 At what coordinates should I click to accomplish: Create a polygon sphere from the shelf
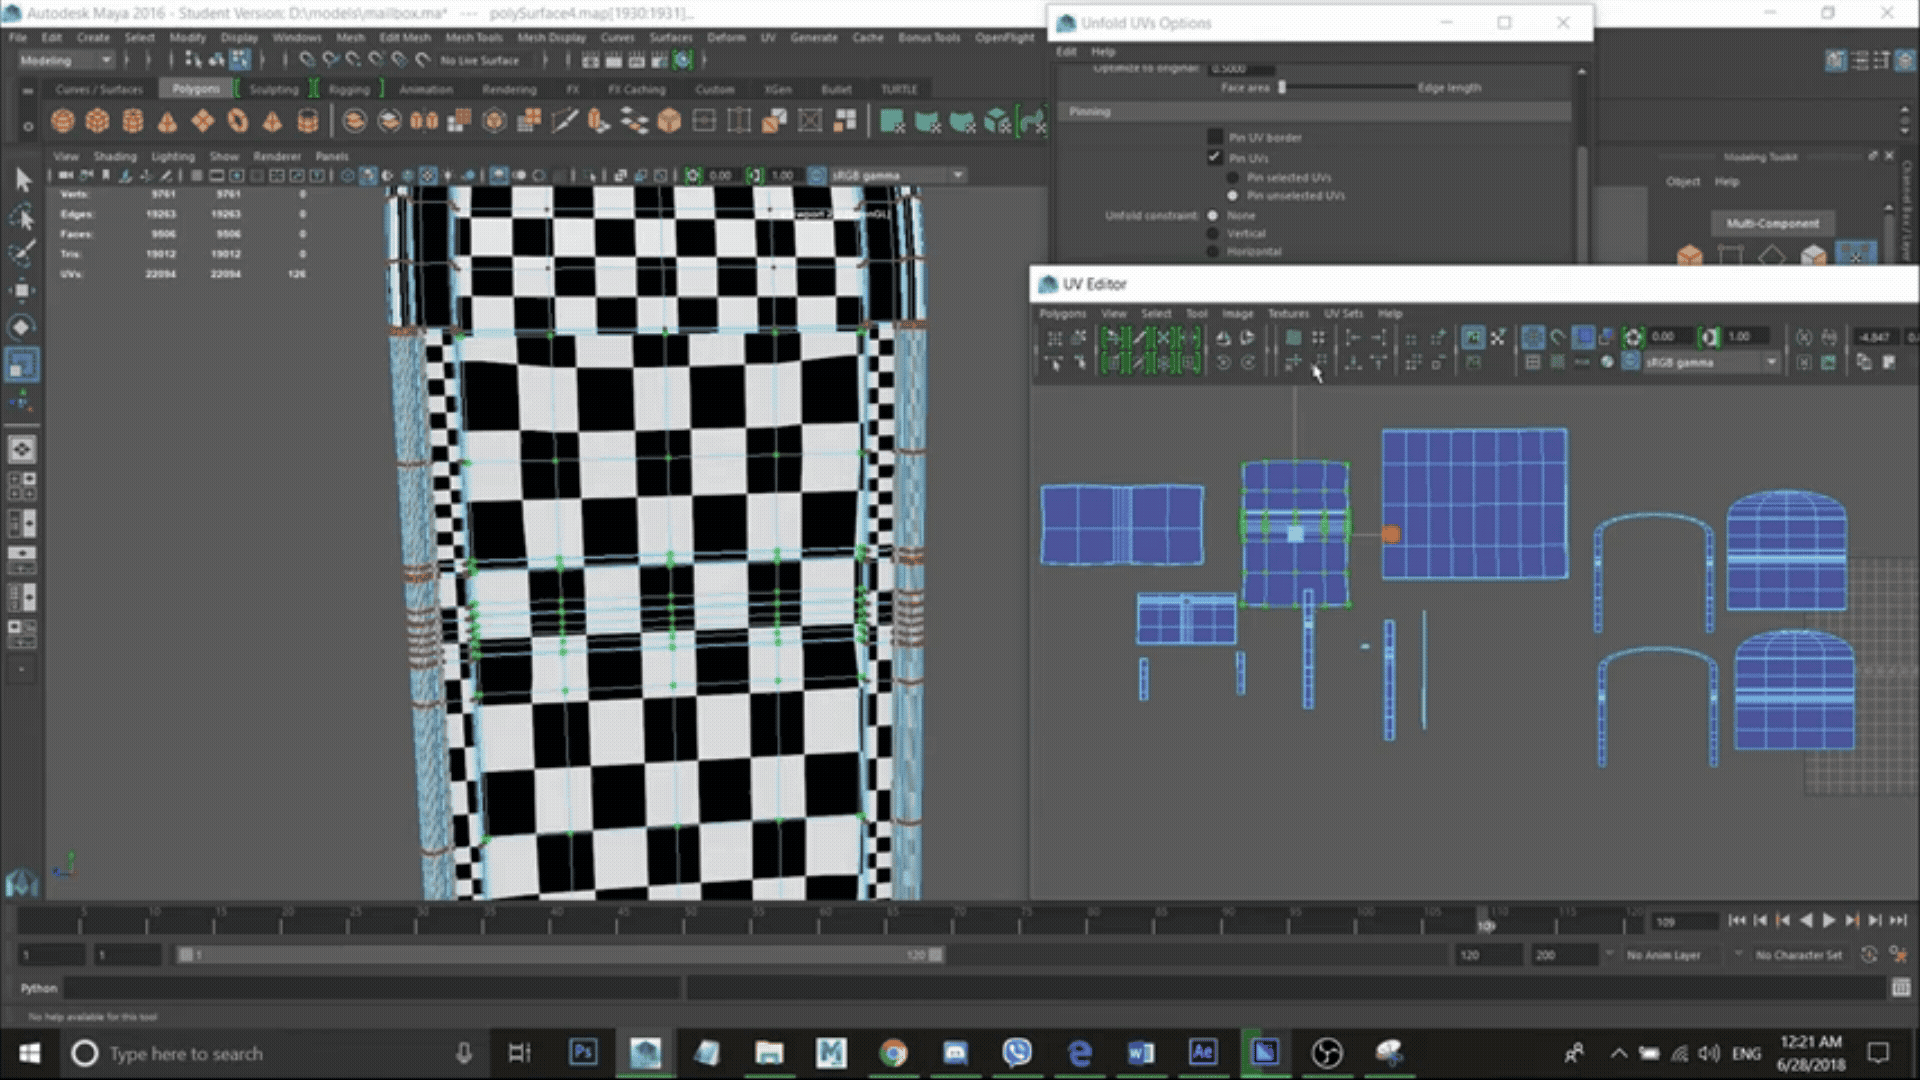(62, 122)
